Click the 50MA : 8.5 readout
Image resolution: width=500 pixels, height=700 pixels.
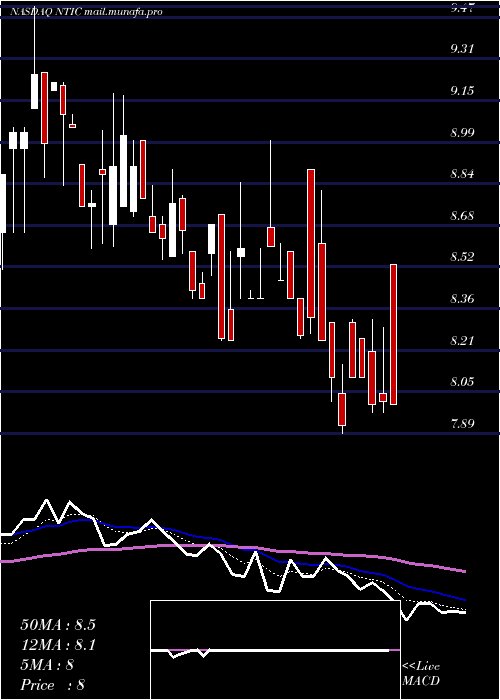(58, 625)
